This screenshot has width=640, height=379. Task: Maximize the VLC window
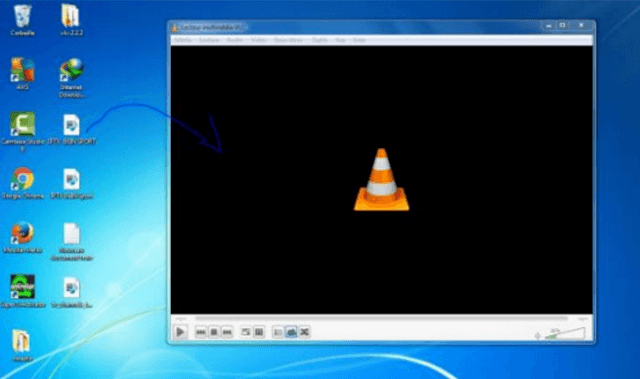click(562, 26)
